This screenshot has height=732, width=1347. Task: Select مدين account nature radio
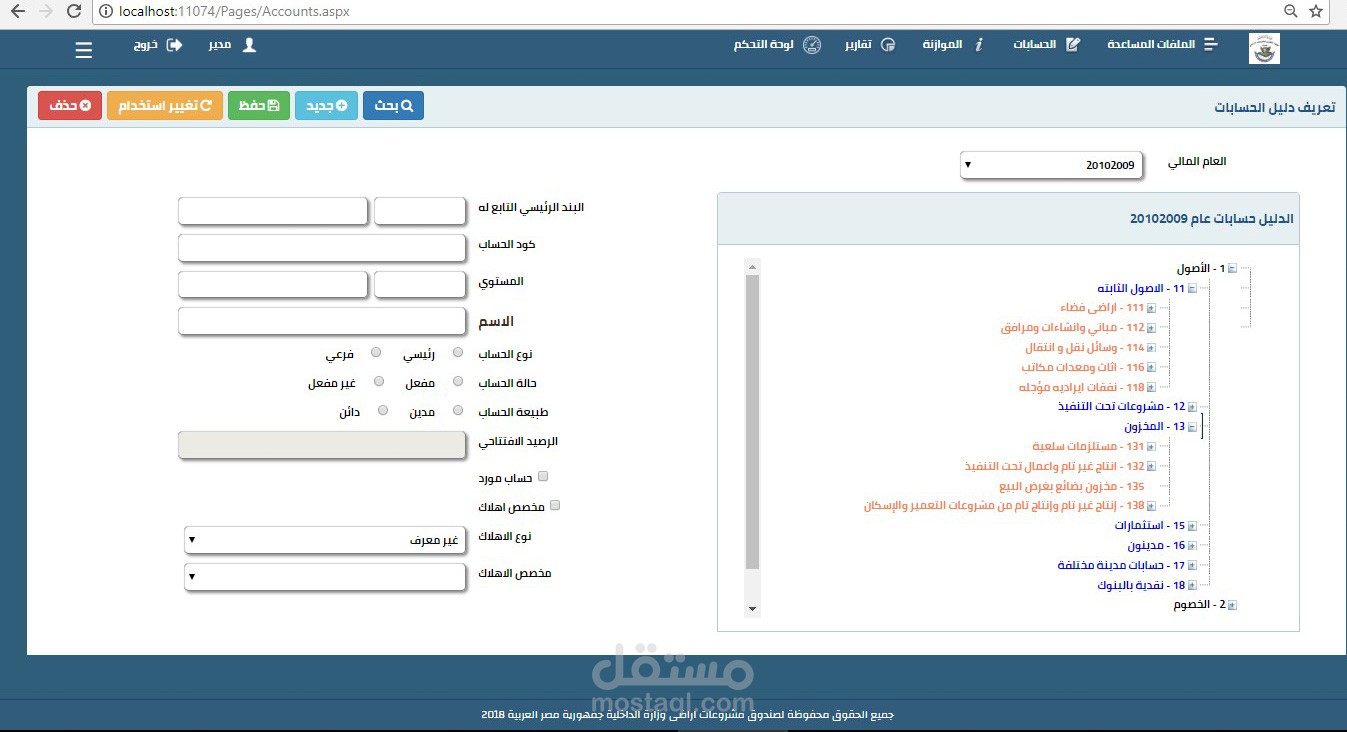[x=458, y=410]
